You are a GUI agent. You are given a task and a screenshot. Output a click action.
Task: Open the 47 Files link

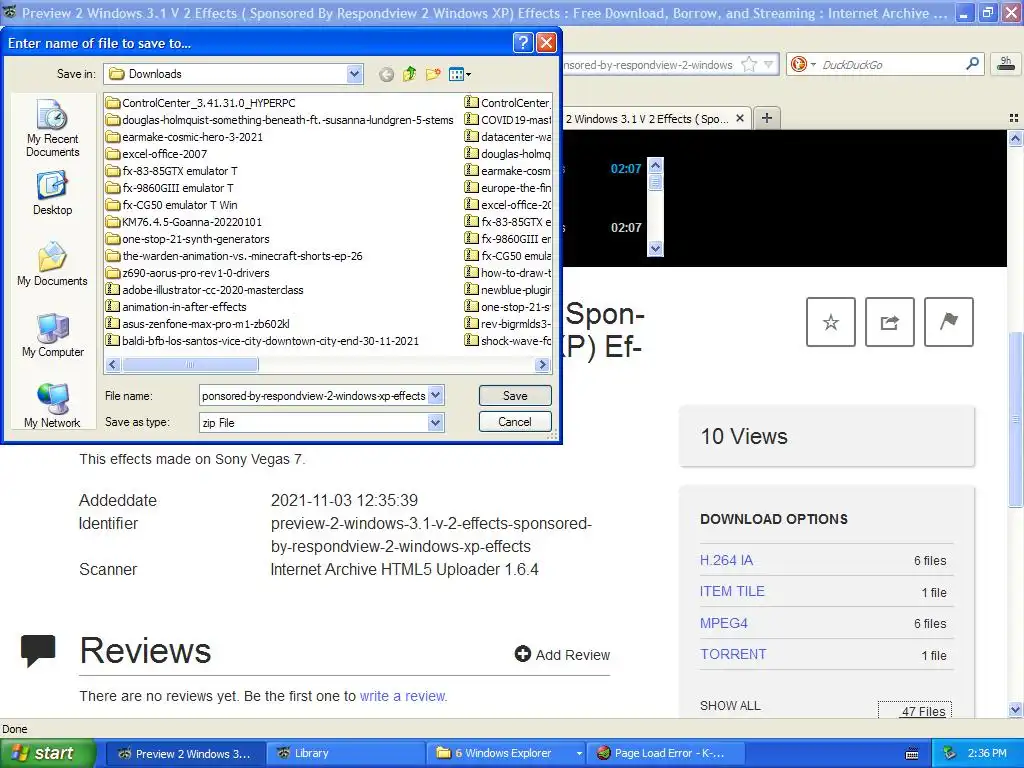pos(923,711)
